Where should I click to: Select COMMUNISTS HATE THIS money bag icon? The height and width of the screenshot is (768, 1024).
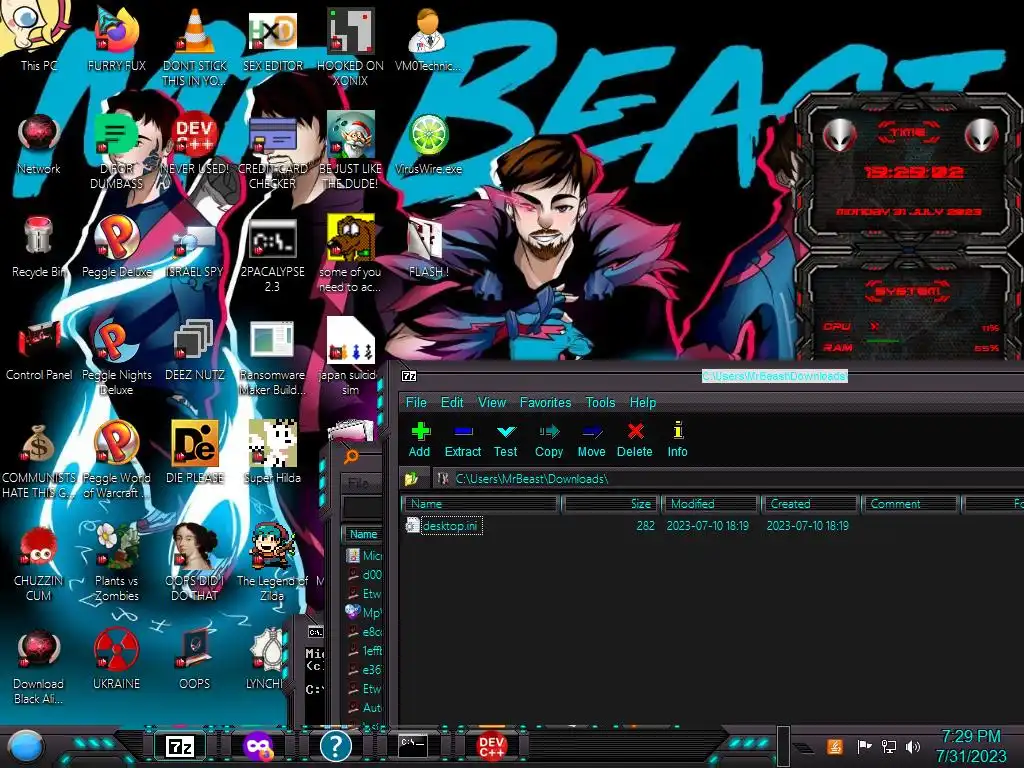39,460
